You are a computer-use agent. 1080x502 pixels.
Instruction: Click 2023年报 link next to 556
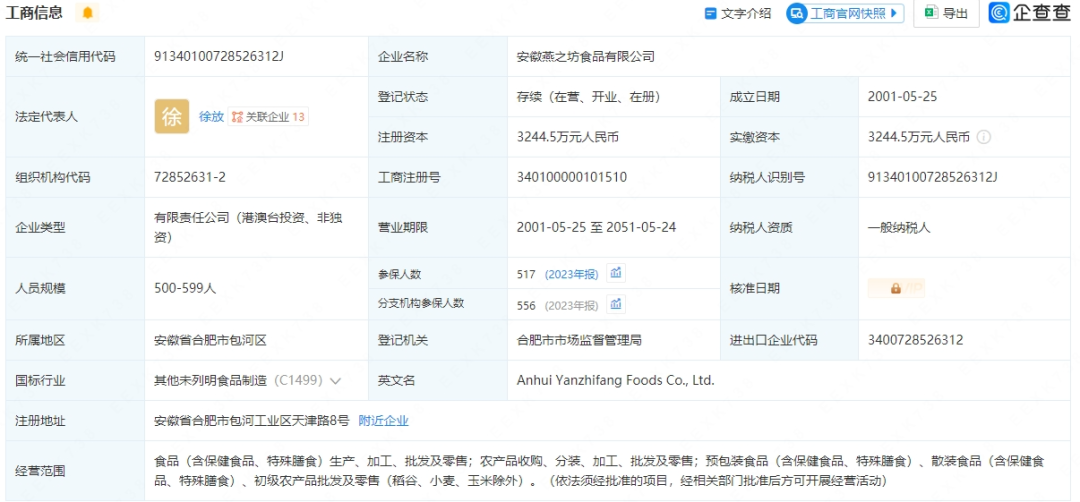tap(572, 305)
